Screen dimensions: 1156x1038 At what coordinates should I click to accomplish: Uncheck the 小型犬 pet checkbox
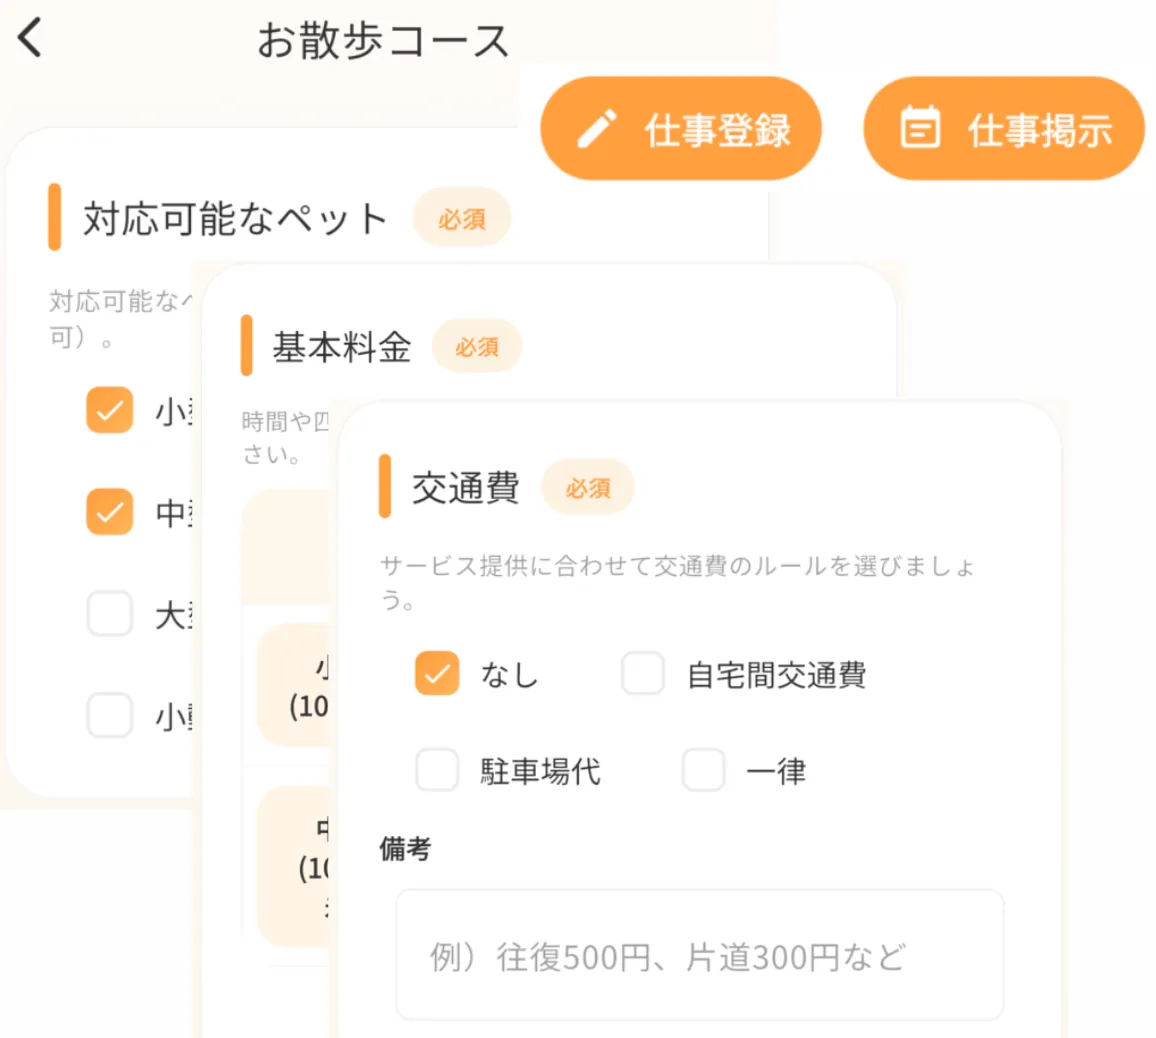point(109,410)
